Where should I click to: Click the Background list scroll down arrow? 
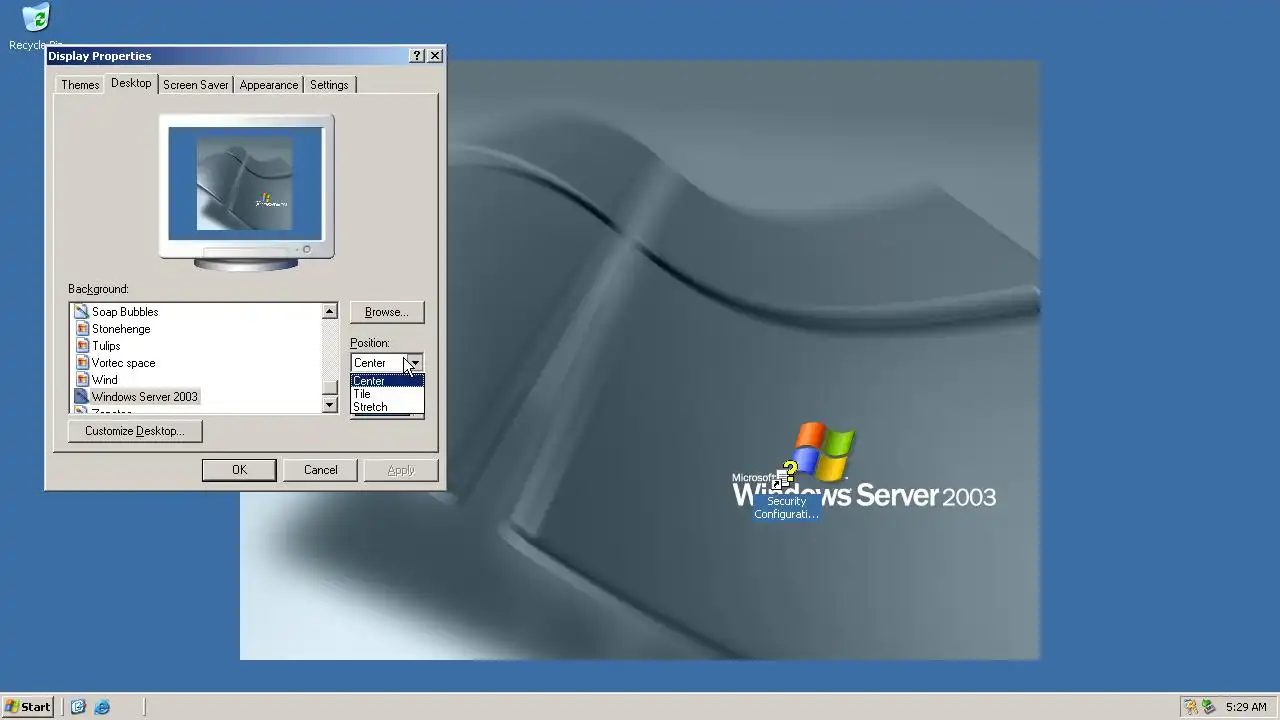click(330, 405)
